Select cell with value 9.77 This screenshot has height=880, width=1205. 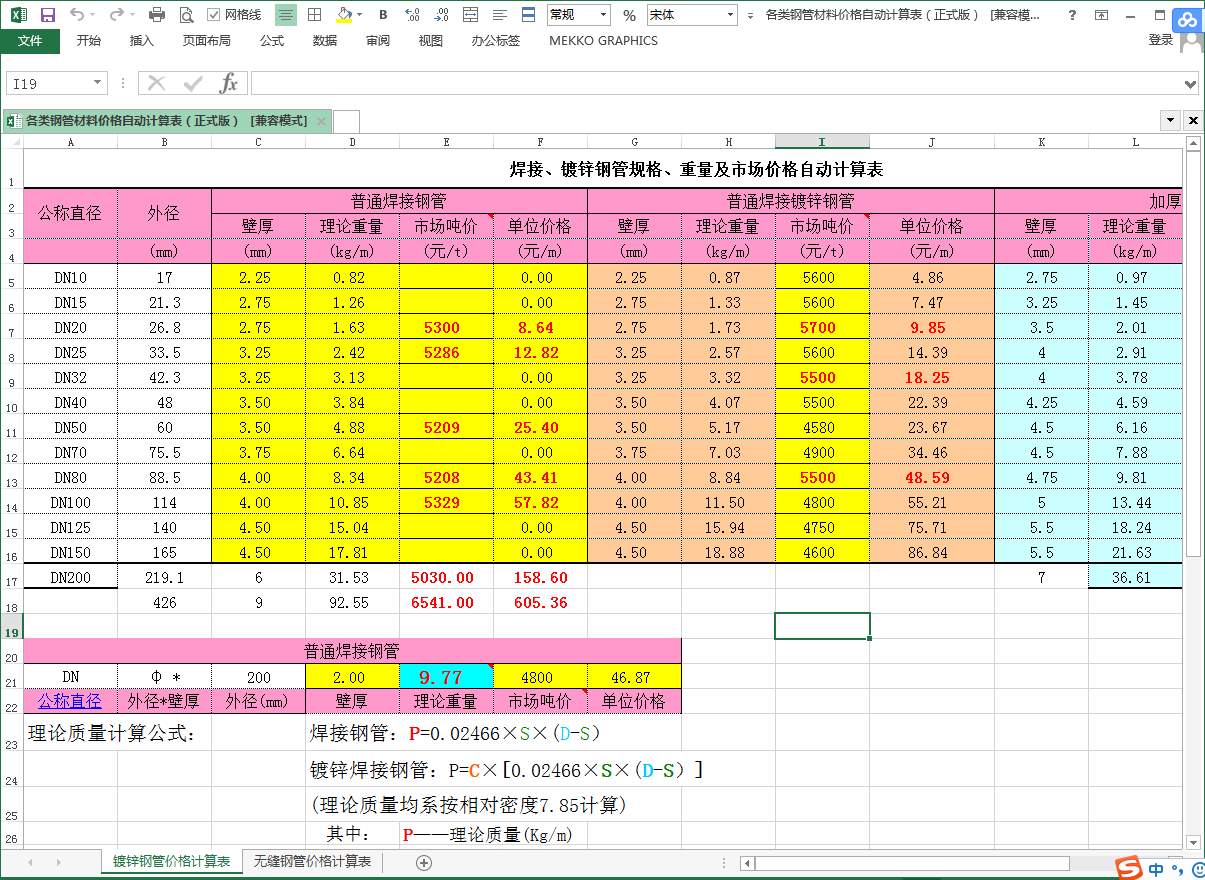click(446, 677)
